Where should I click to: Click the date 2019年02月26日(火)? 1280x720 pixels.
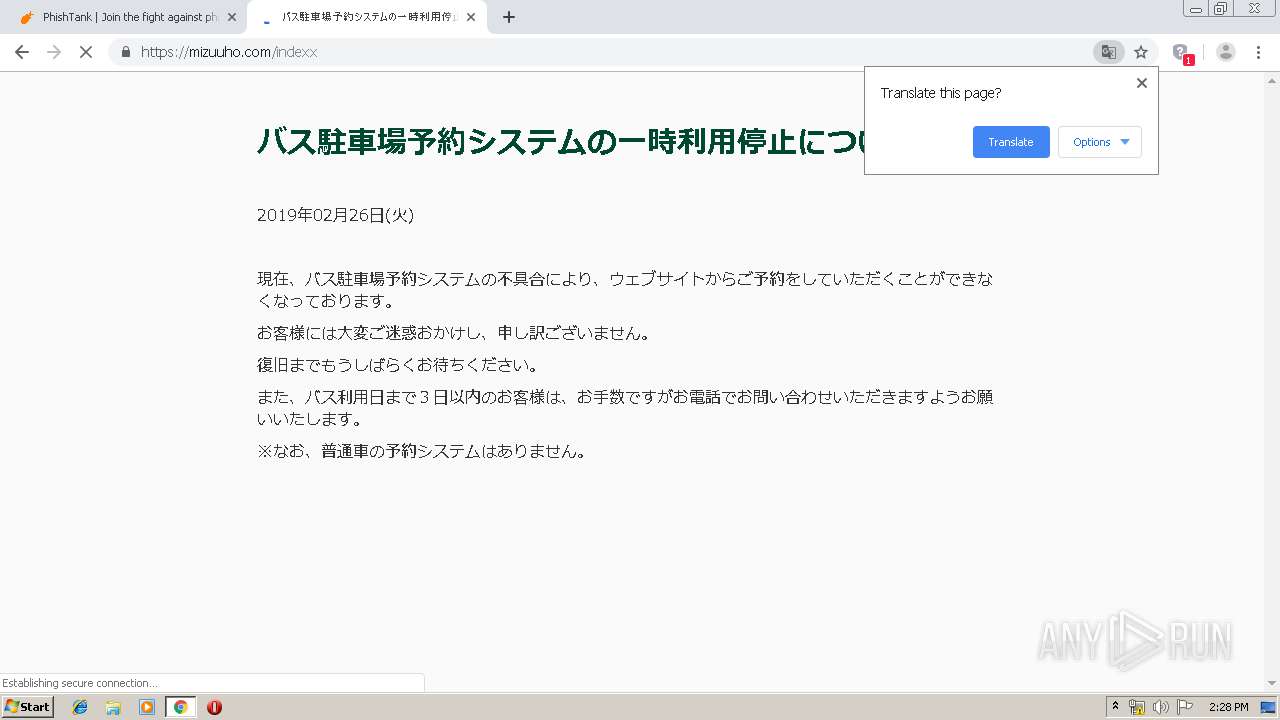335,215
